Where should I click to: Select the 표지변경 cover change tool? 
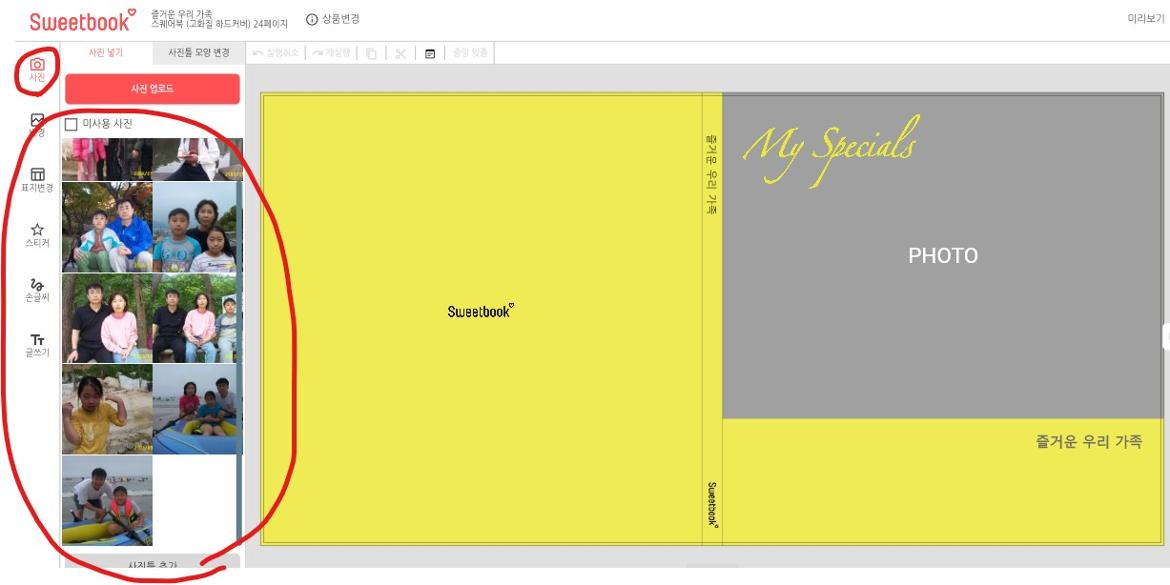pos(37,180)
